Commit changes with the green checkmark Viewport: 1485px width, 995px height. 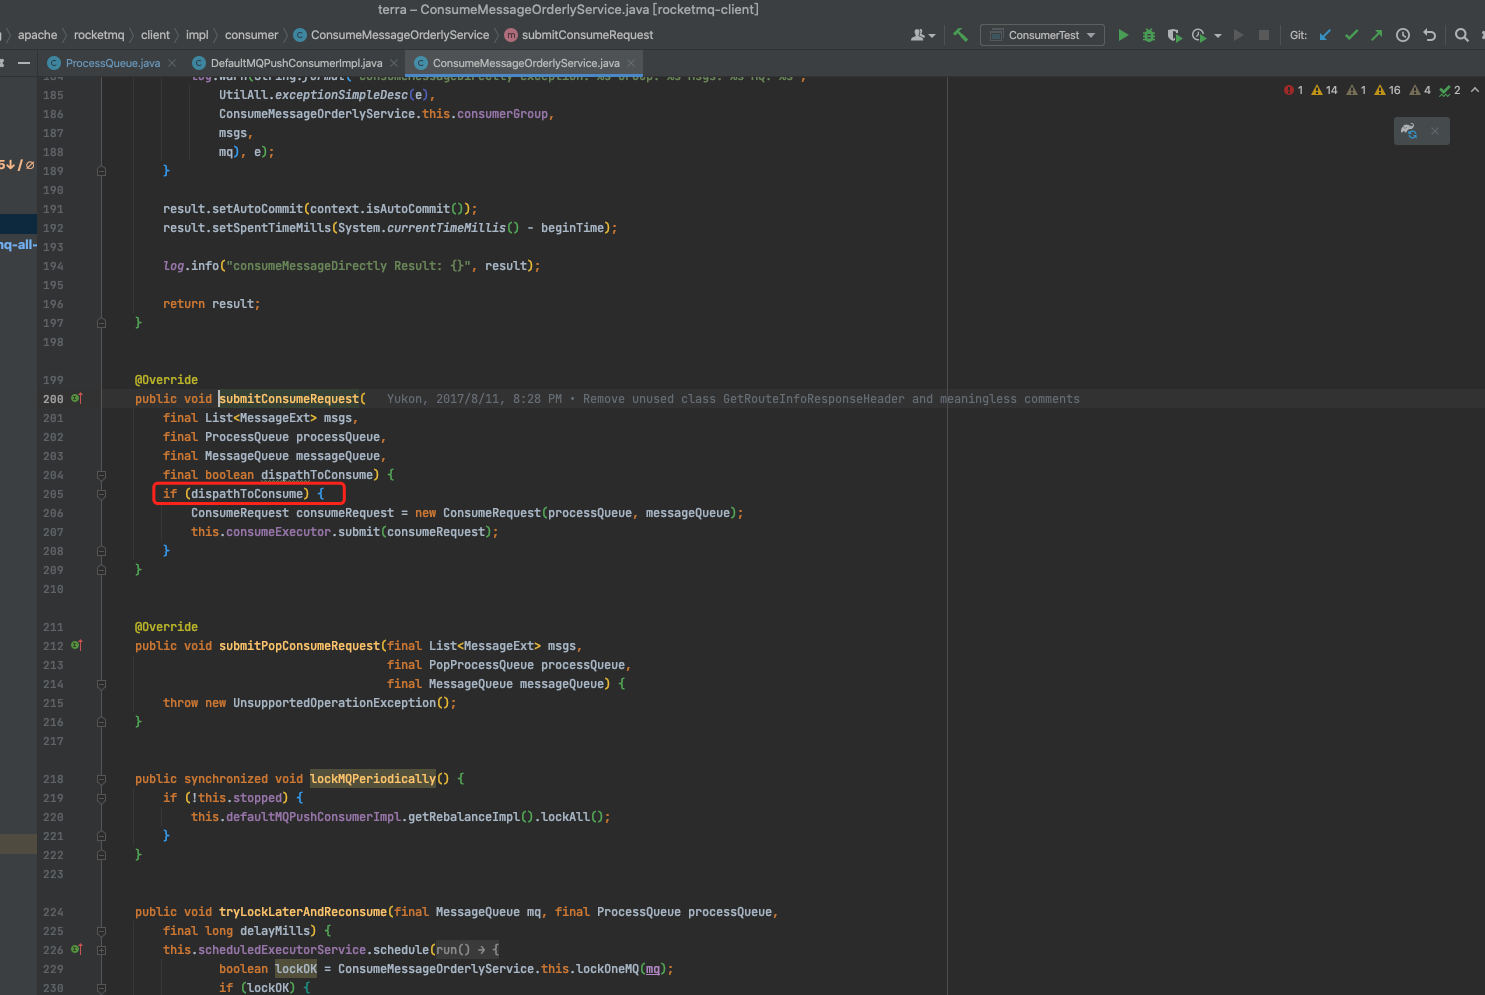tap(1351, 35)
